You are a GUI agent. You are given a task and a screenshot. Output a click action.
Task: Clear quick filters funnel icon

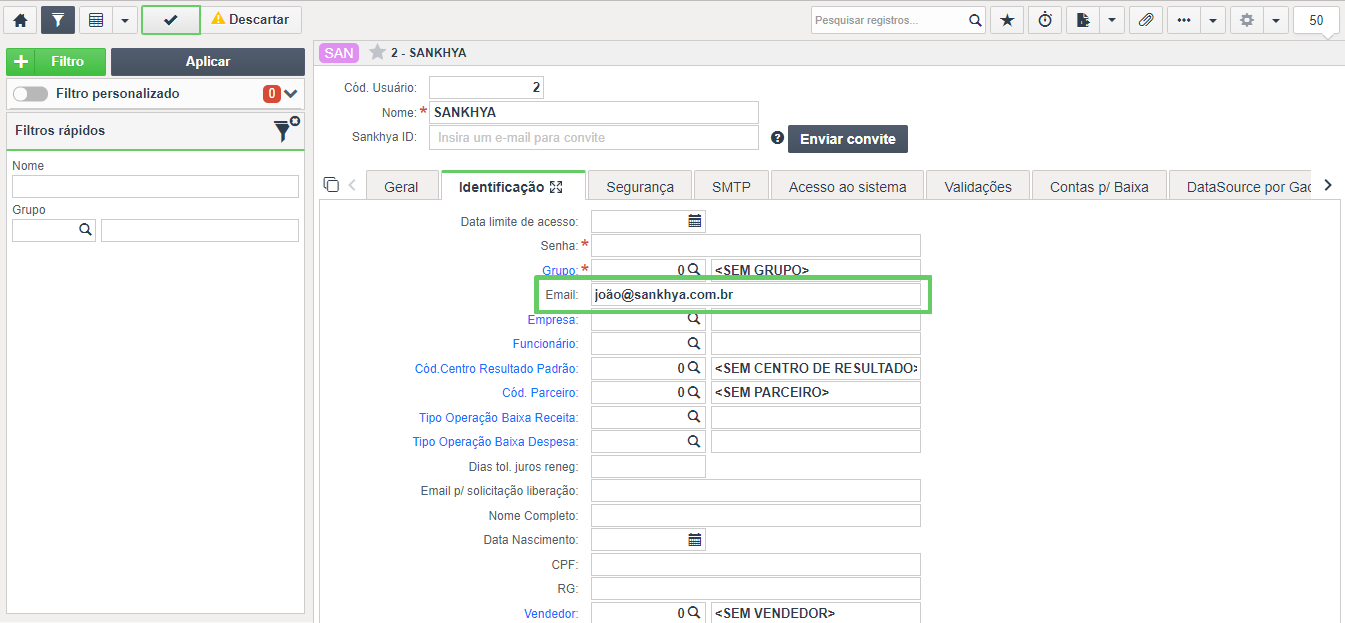[x=286, y=130]
